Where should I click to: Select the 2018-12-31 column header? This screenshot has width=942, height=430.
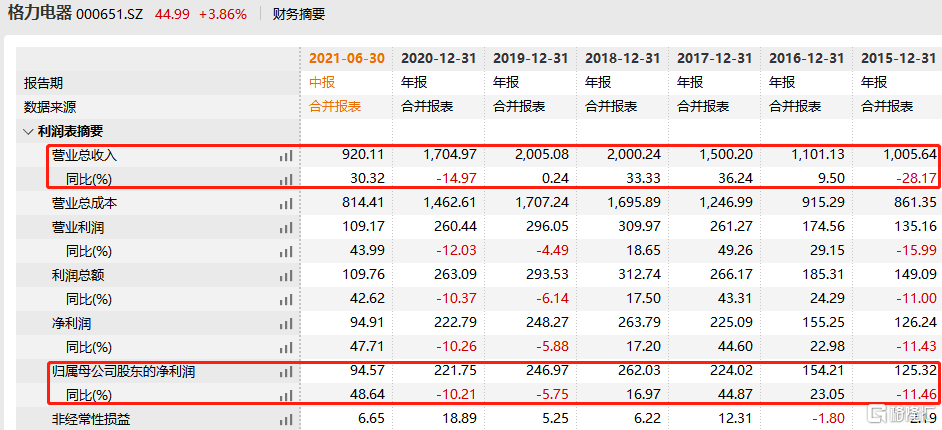[622, 58]
